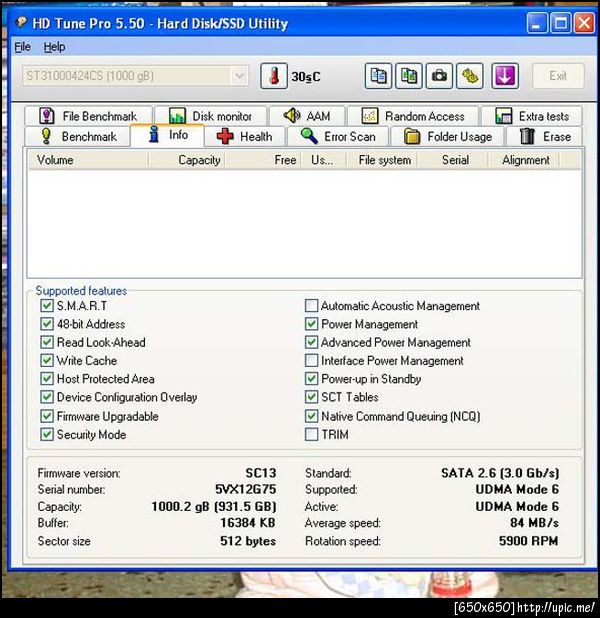
Task: Click the purple down-arrow icon
Action: pyautogui.click(x=505, y=76)
